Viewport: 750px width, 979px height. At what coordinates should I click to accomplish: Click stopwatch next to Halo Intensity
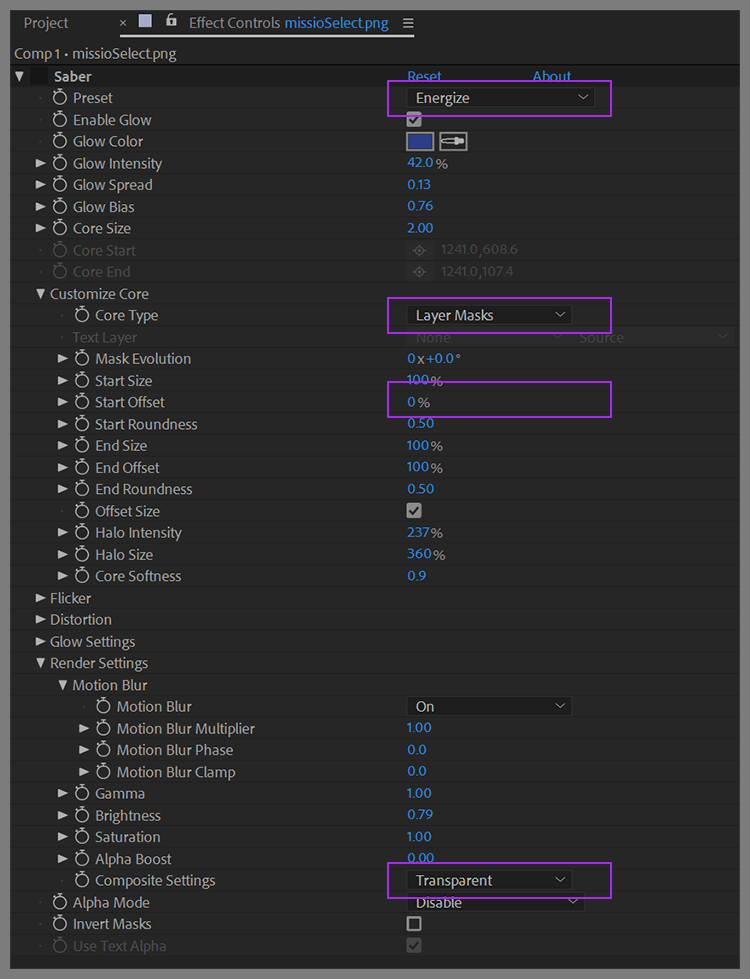pos(82,533)
